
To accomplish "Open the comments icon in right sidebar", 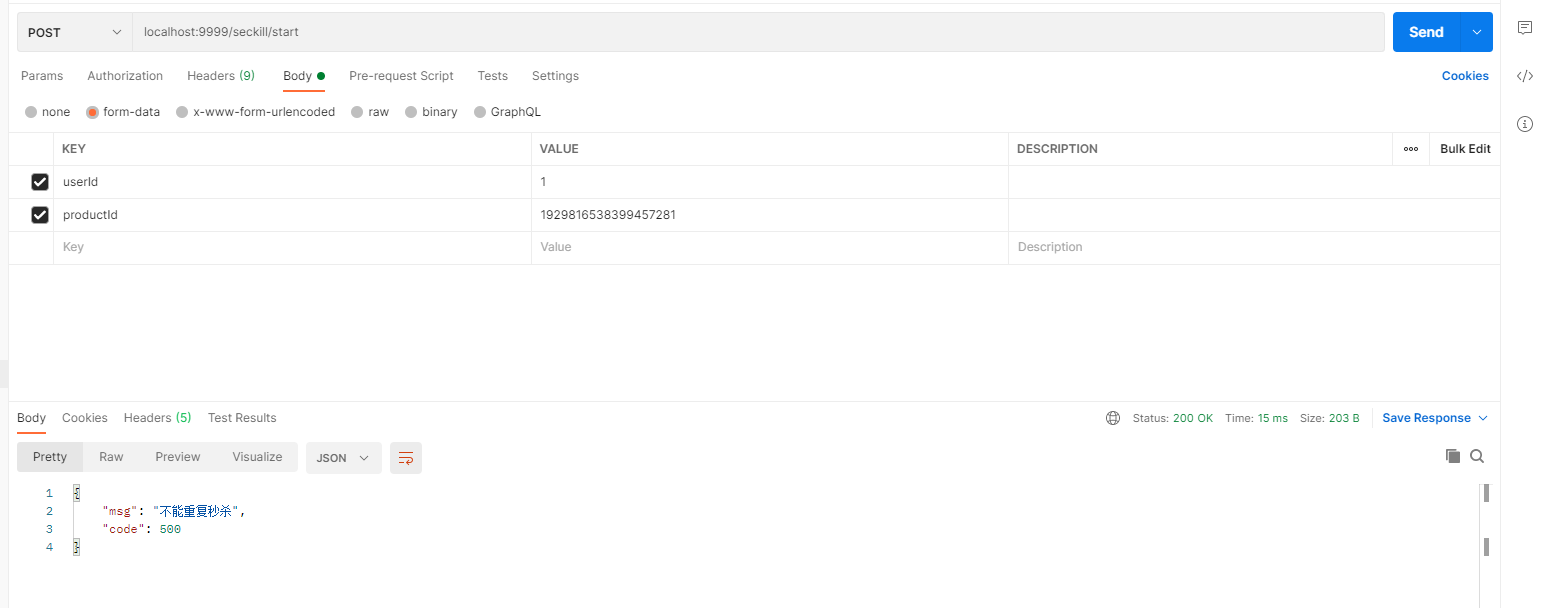I will tap(1525, 28).
